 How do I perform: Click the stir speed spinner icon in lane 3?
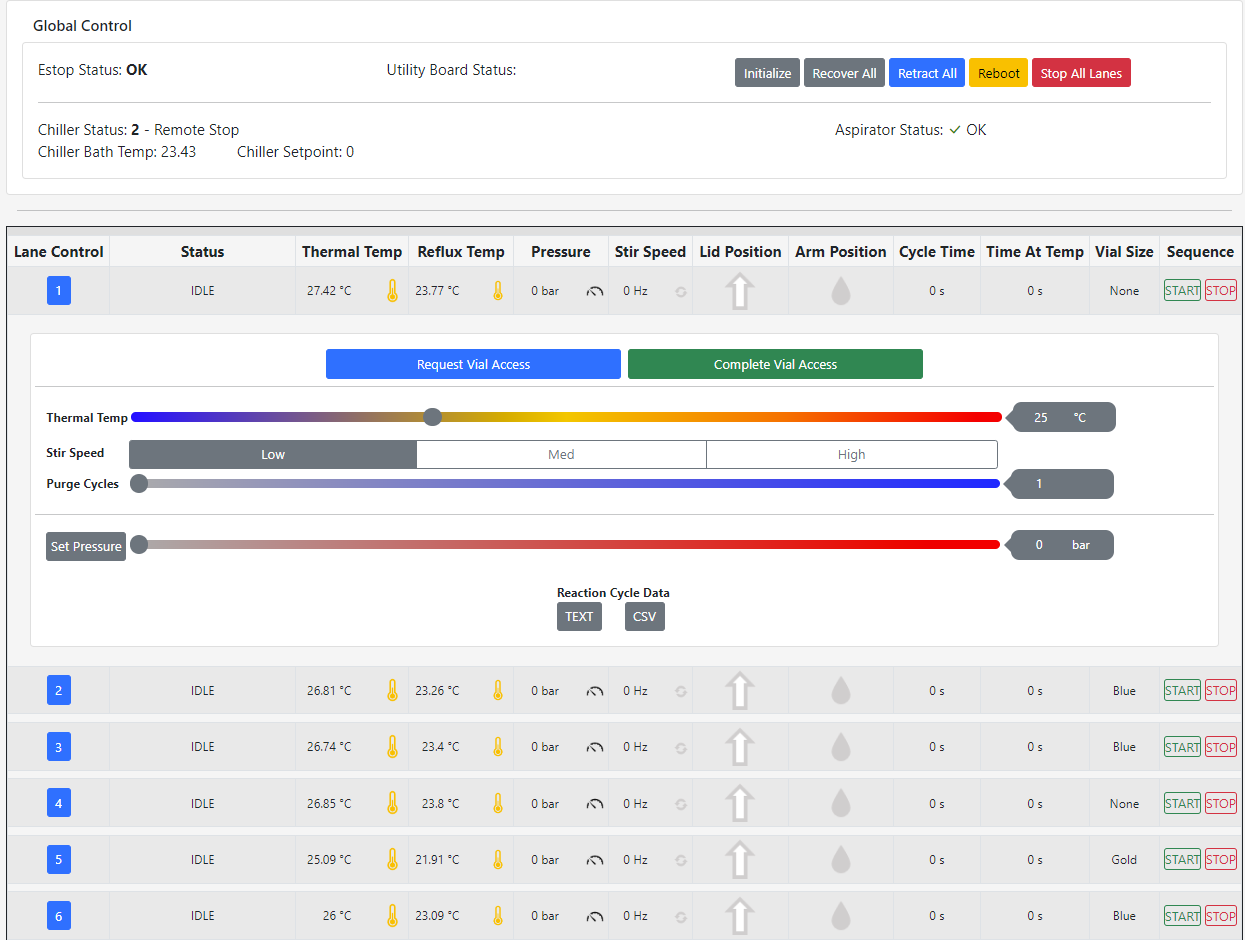click(x=681, y=747)
